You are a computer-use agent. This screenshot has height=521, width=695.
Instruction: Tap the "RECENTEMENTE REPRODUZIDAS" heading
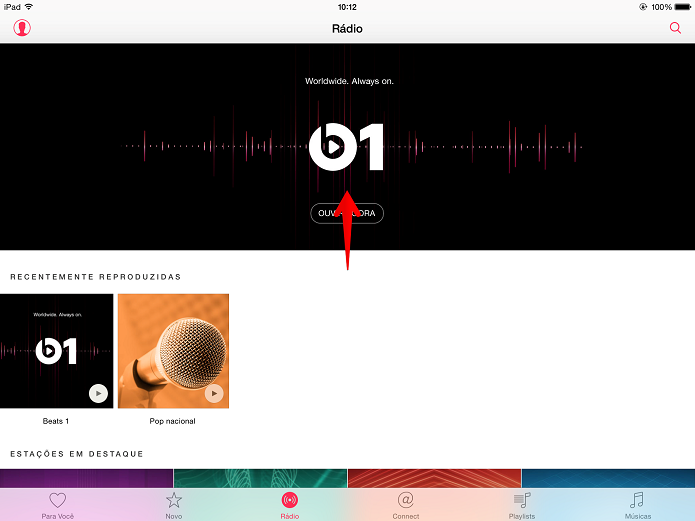tap(96, 277)
